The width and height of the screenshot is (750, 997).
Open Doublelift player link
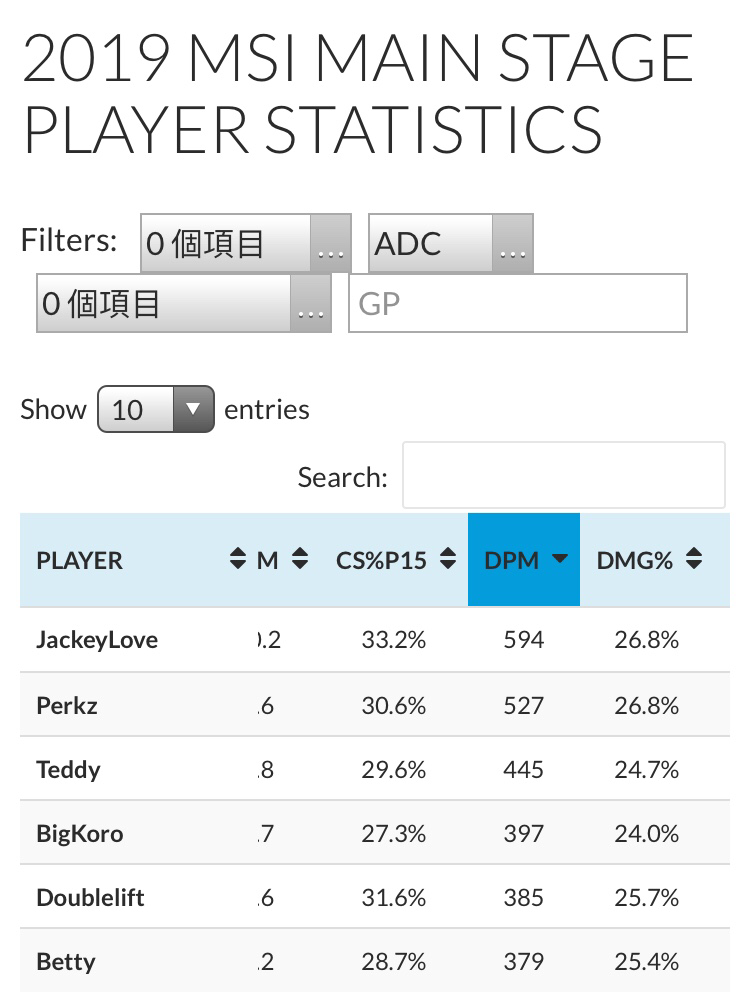tap(90, 897)
